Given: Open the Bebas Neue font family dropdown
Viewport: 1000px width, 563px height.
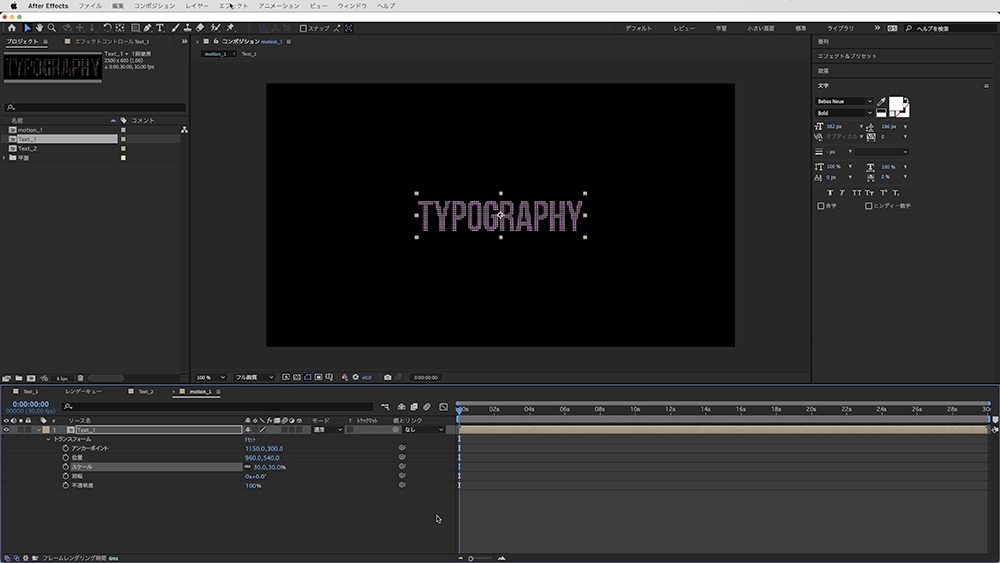Looking at the screenshot, I should [x=845, y=101].
